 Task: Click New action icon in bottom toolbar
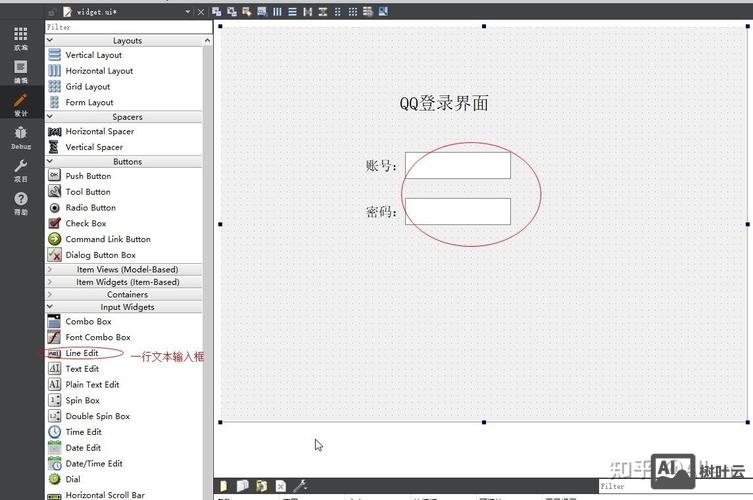(223, 486)
